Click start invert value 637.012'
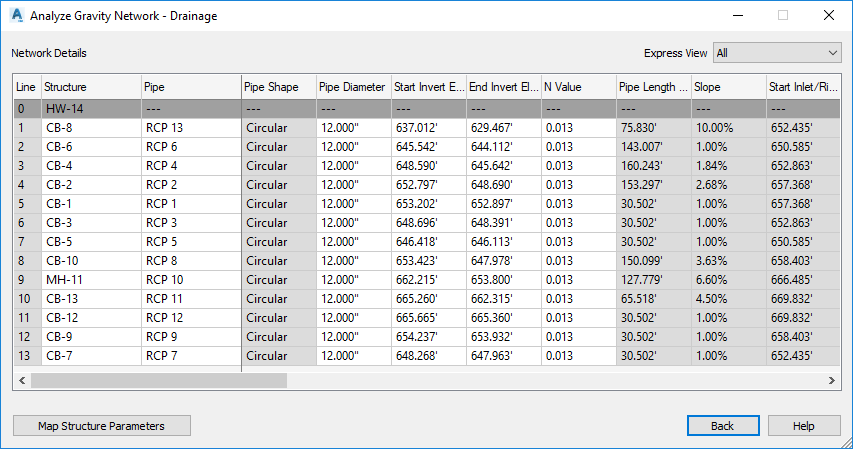The width and height of the screenshot is (853, 449). click(x=429, y=128)
